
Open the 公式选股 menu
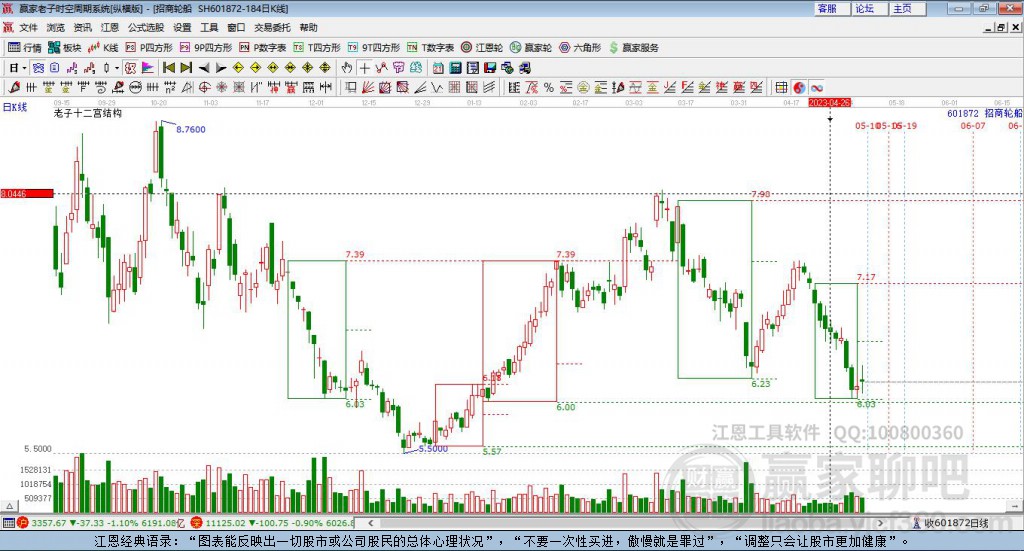[146, 27]
